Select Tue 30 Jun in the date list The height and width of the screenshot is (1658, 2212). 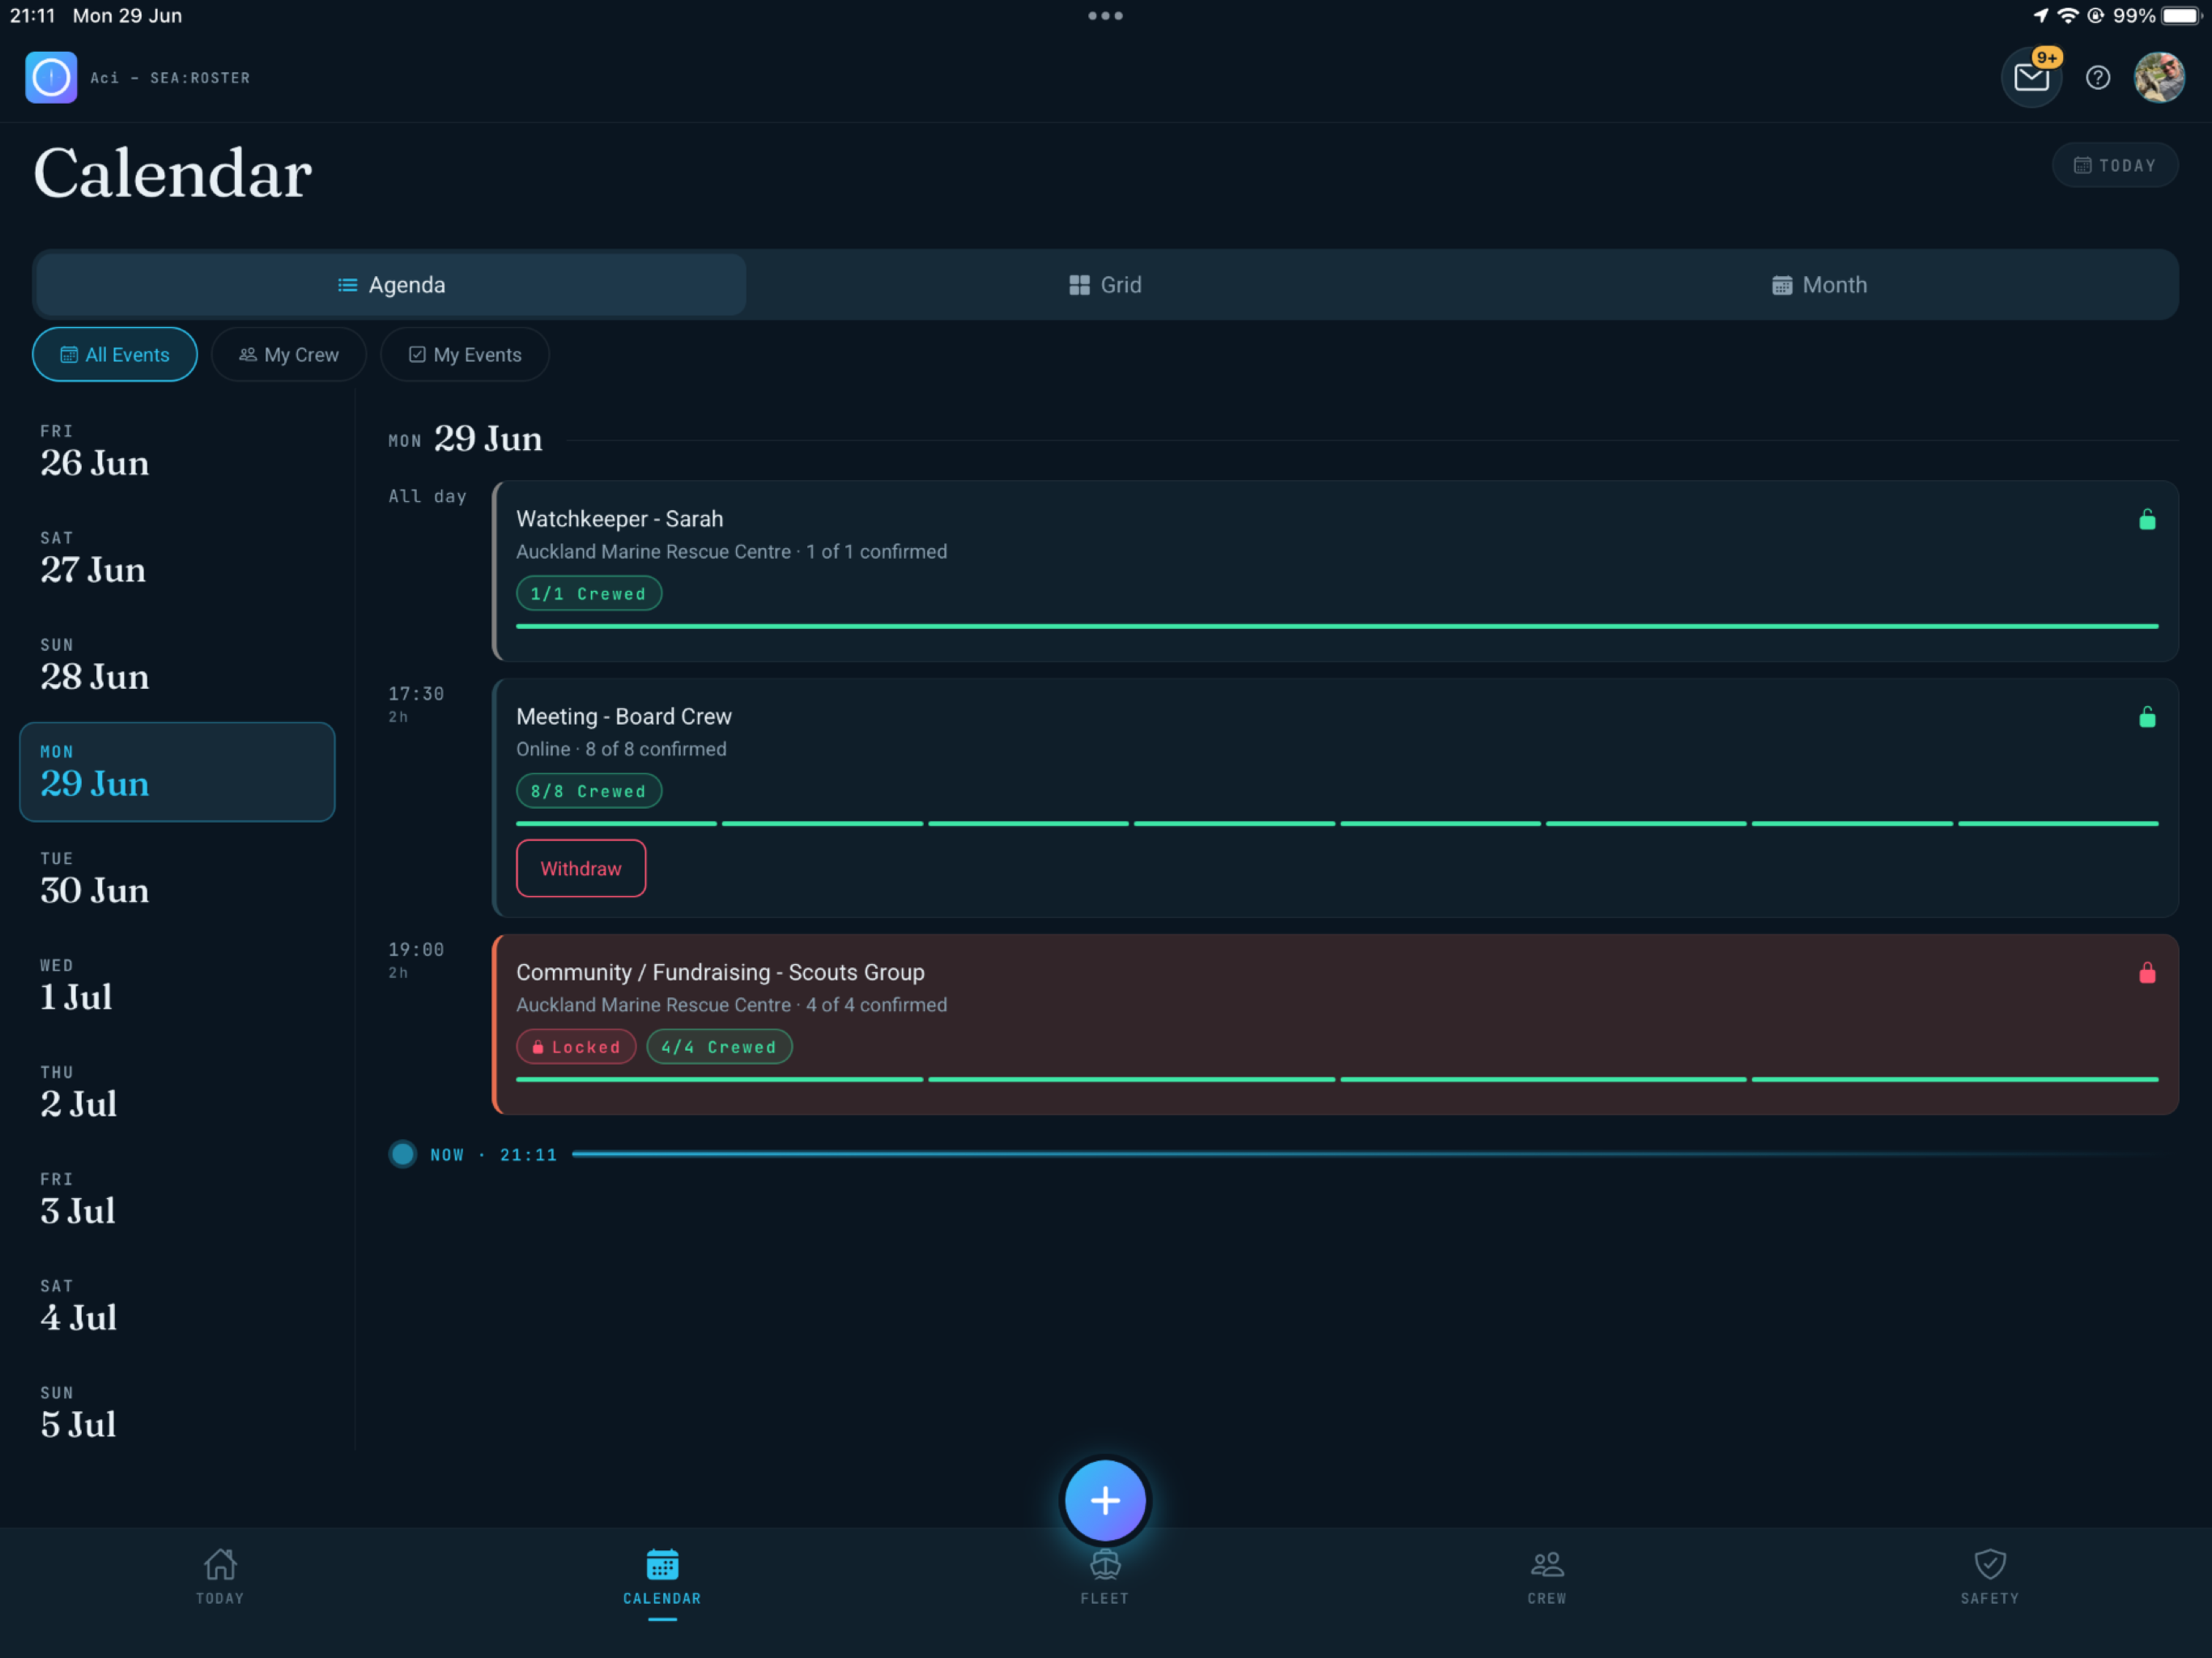(177, 879)
